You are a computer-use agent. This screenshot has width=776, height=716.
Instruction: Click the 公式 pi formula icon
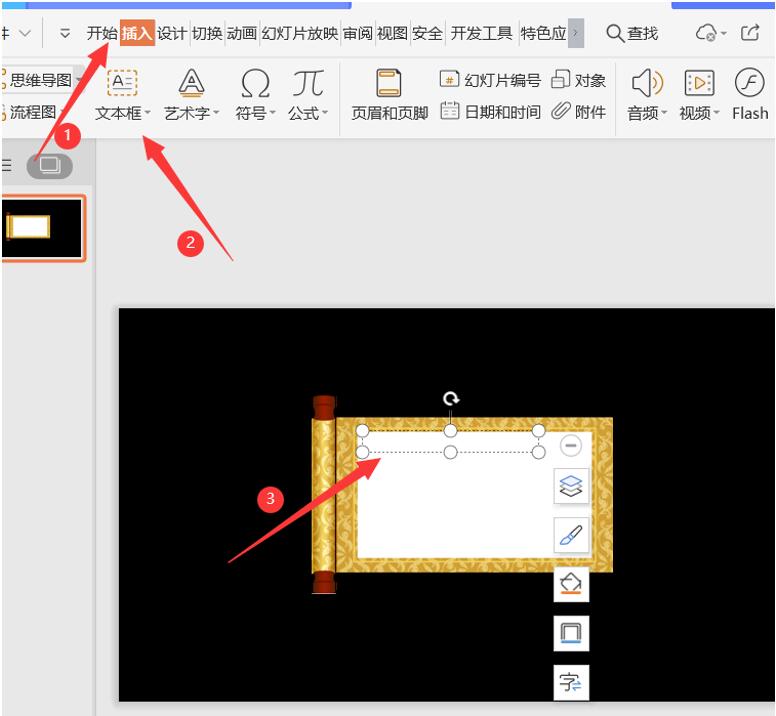(307, 83)
